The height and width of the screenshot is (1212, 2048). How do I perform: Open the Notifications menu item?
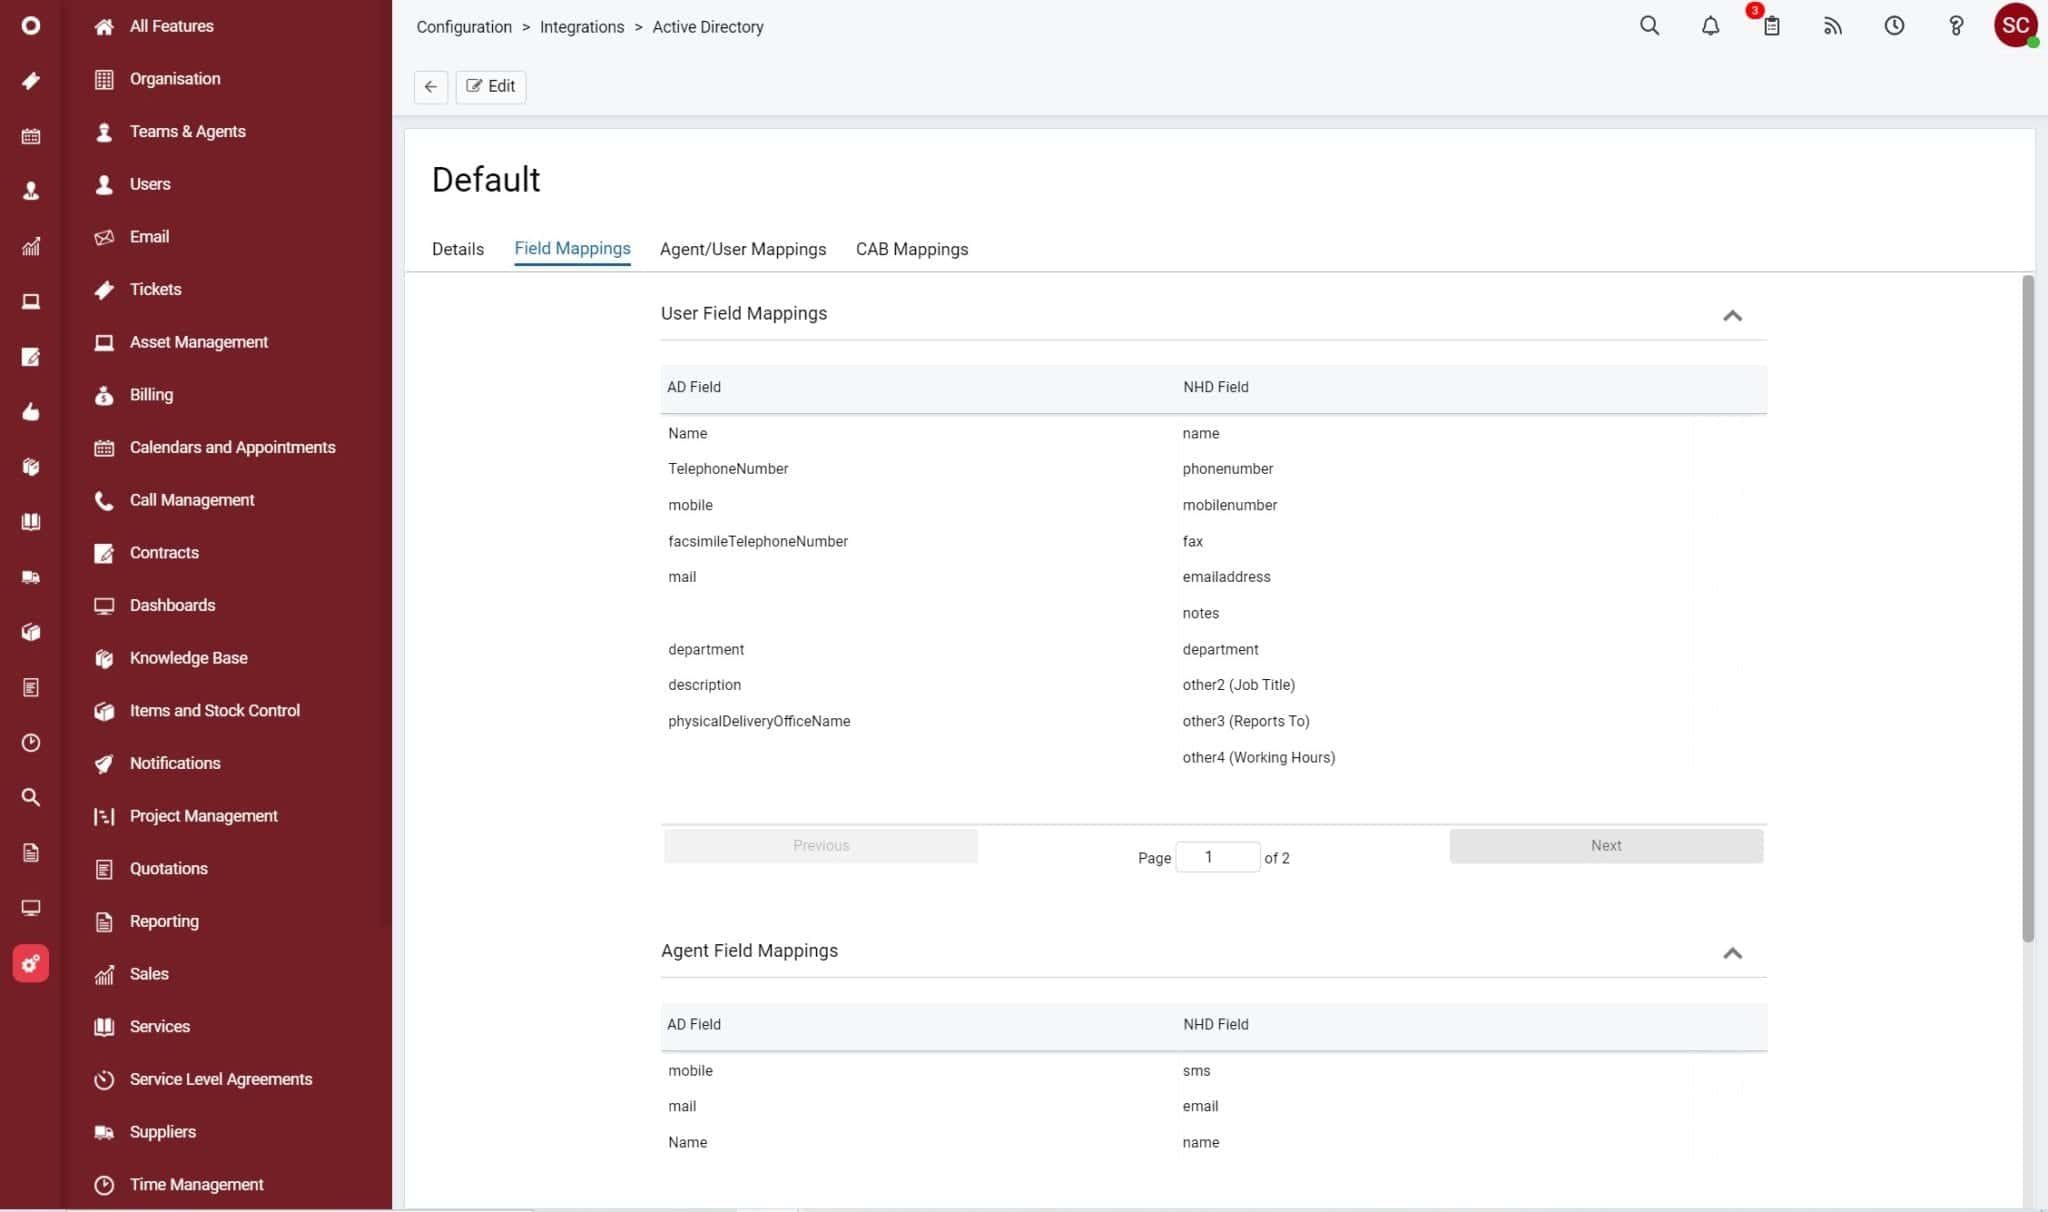click(175, 764)
